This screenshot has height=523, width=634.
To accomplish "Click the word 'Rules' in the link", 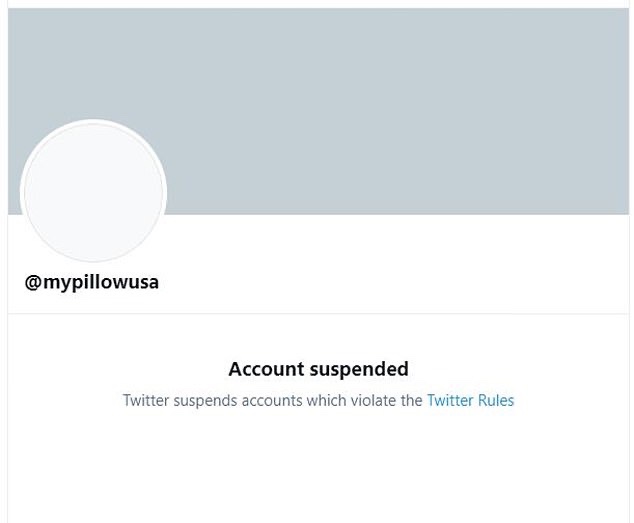I will (495, 401).
